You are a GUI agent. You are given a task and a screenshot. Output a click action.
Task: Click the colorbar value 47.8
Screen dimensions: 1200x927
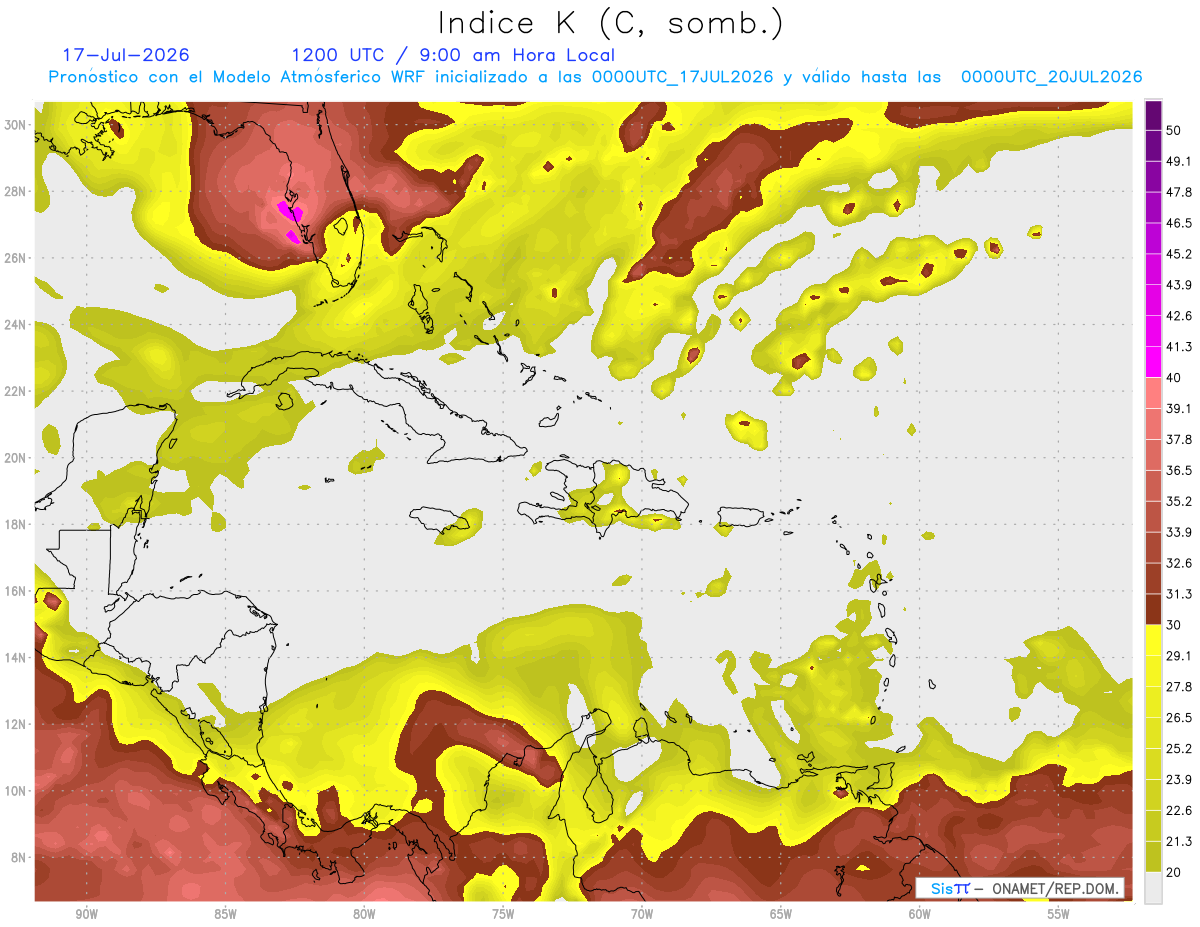1179,192
